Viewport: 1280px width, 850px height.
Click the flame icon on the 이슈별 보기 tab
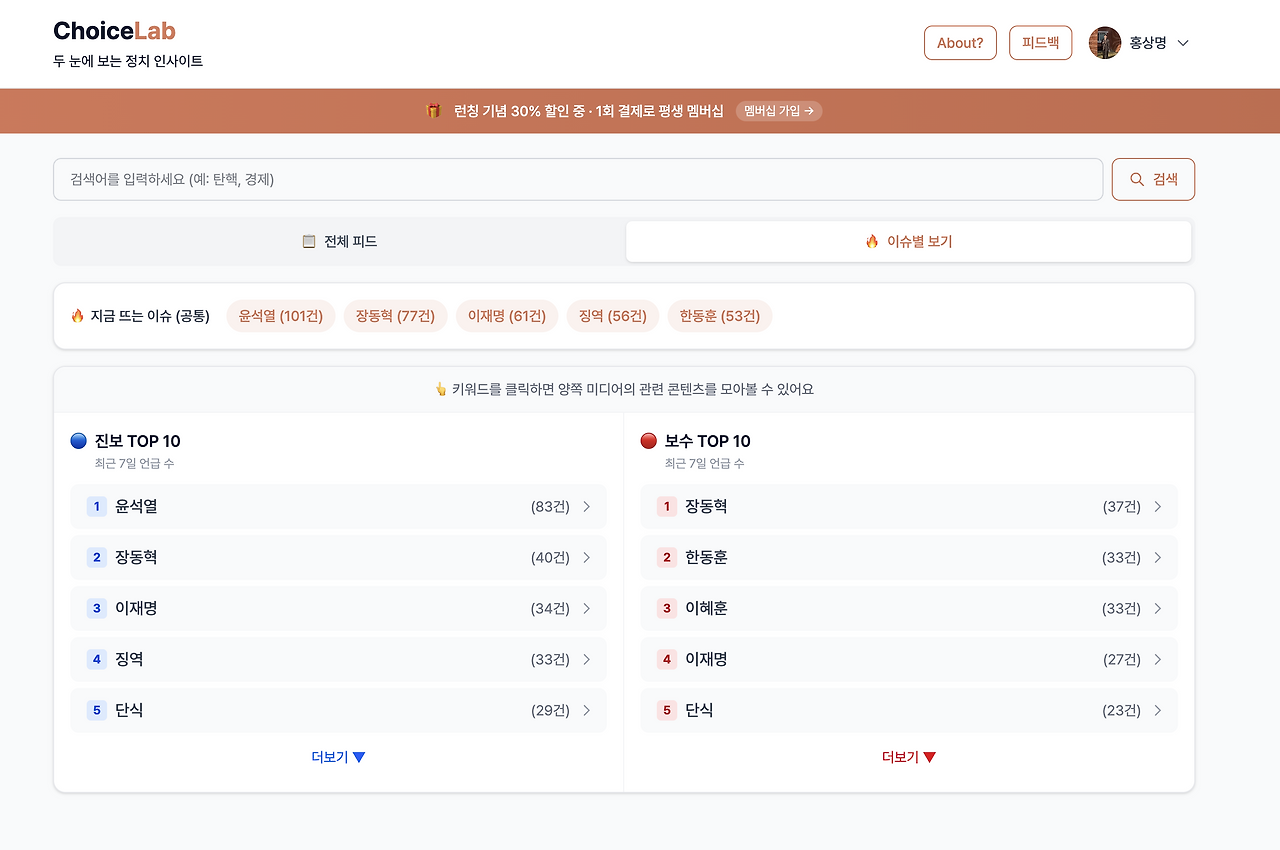click(874, 240)
